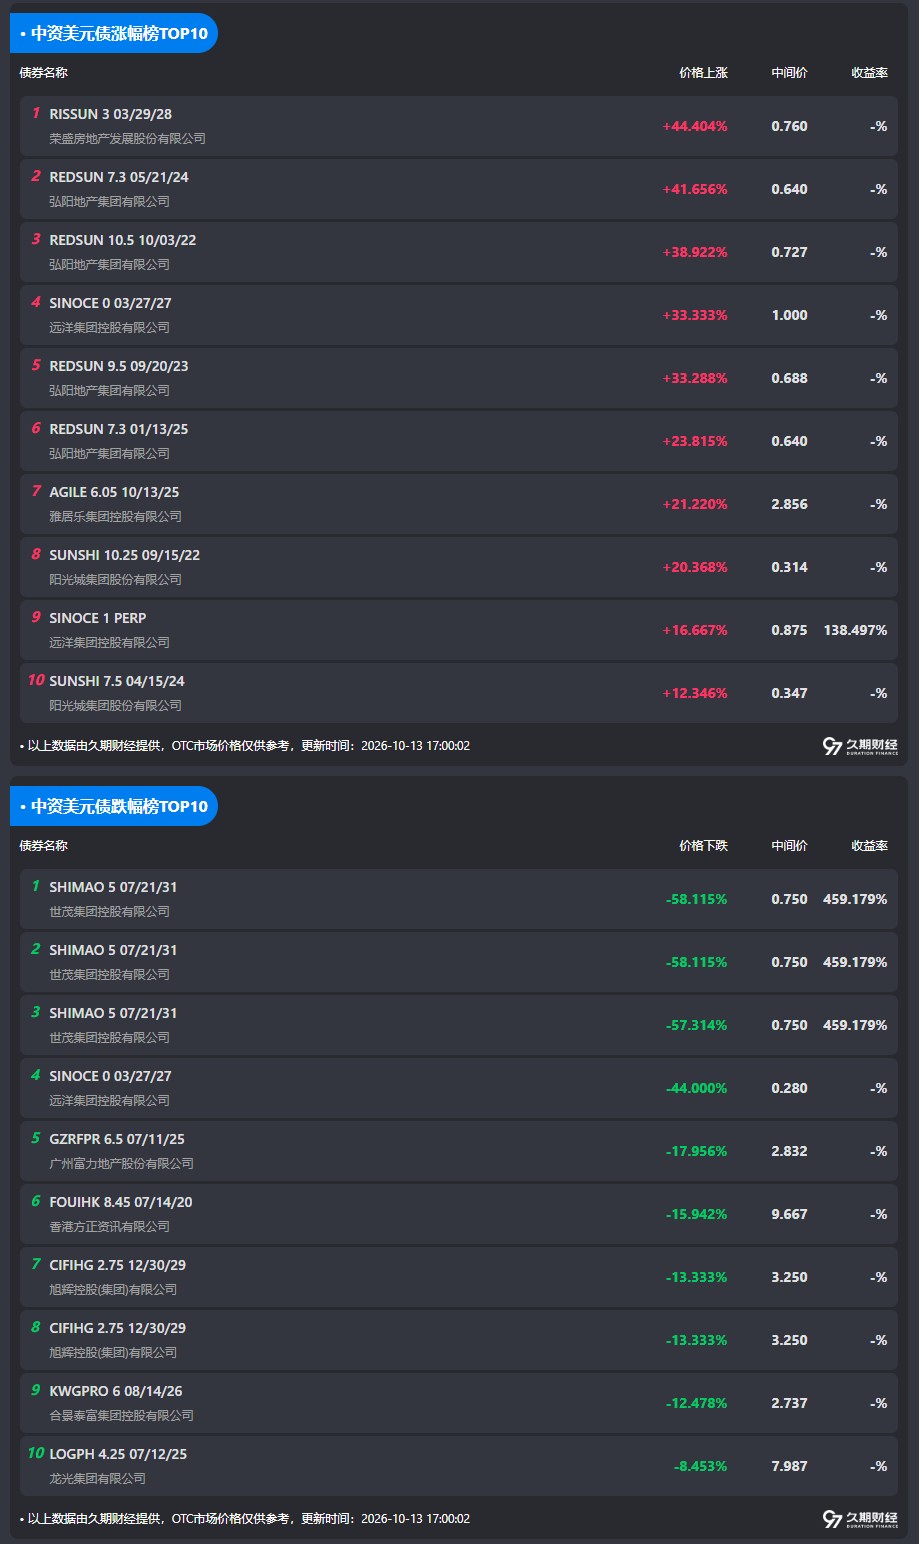Viewport: 919px width, 1544px height.
Task: Click the FOUIHK 8.45 07/14/20 entry
Action: click(x=459, y=1214)
